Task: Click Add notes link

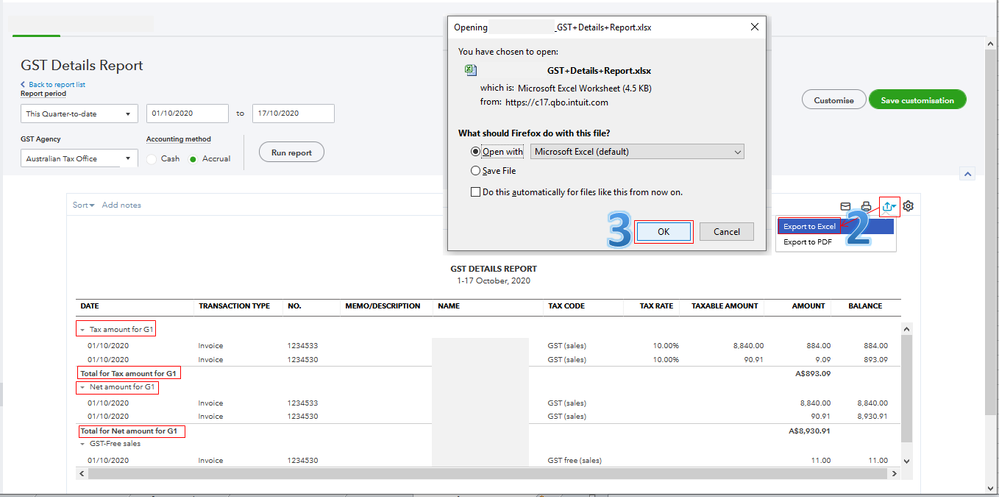Action: click(122, 205)
